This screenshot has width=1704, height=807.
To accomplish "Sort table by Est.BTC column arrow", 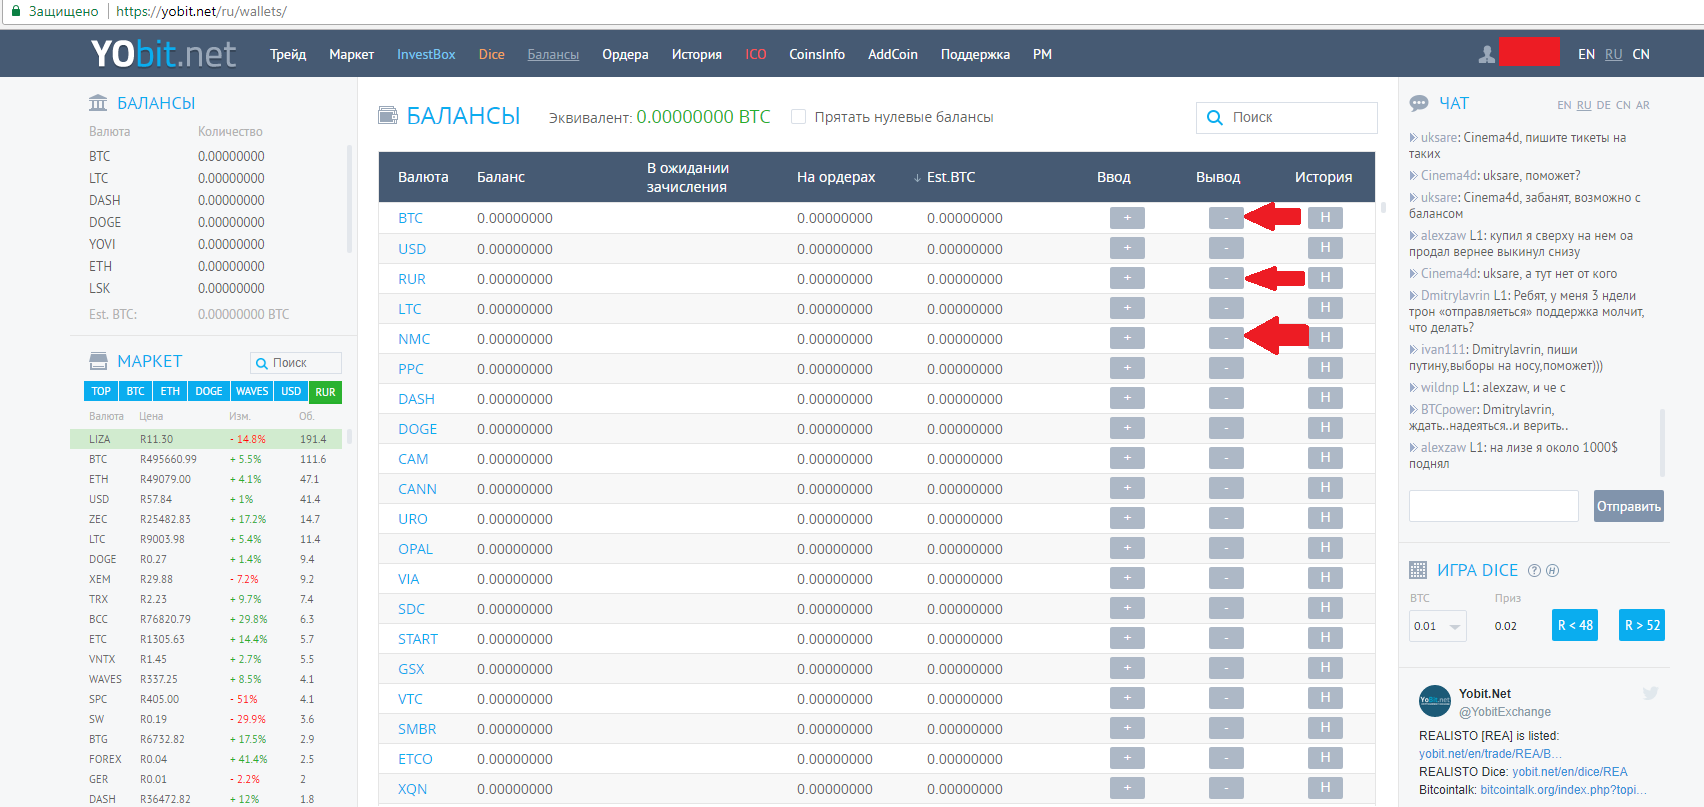I will 917,178.
